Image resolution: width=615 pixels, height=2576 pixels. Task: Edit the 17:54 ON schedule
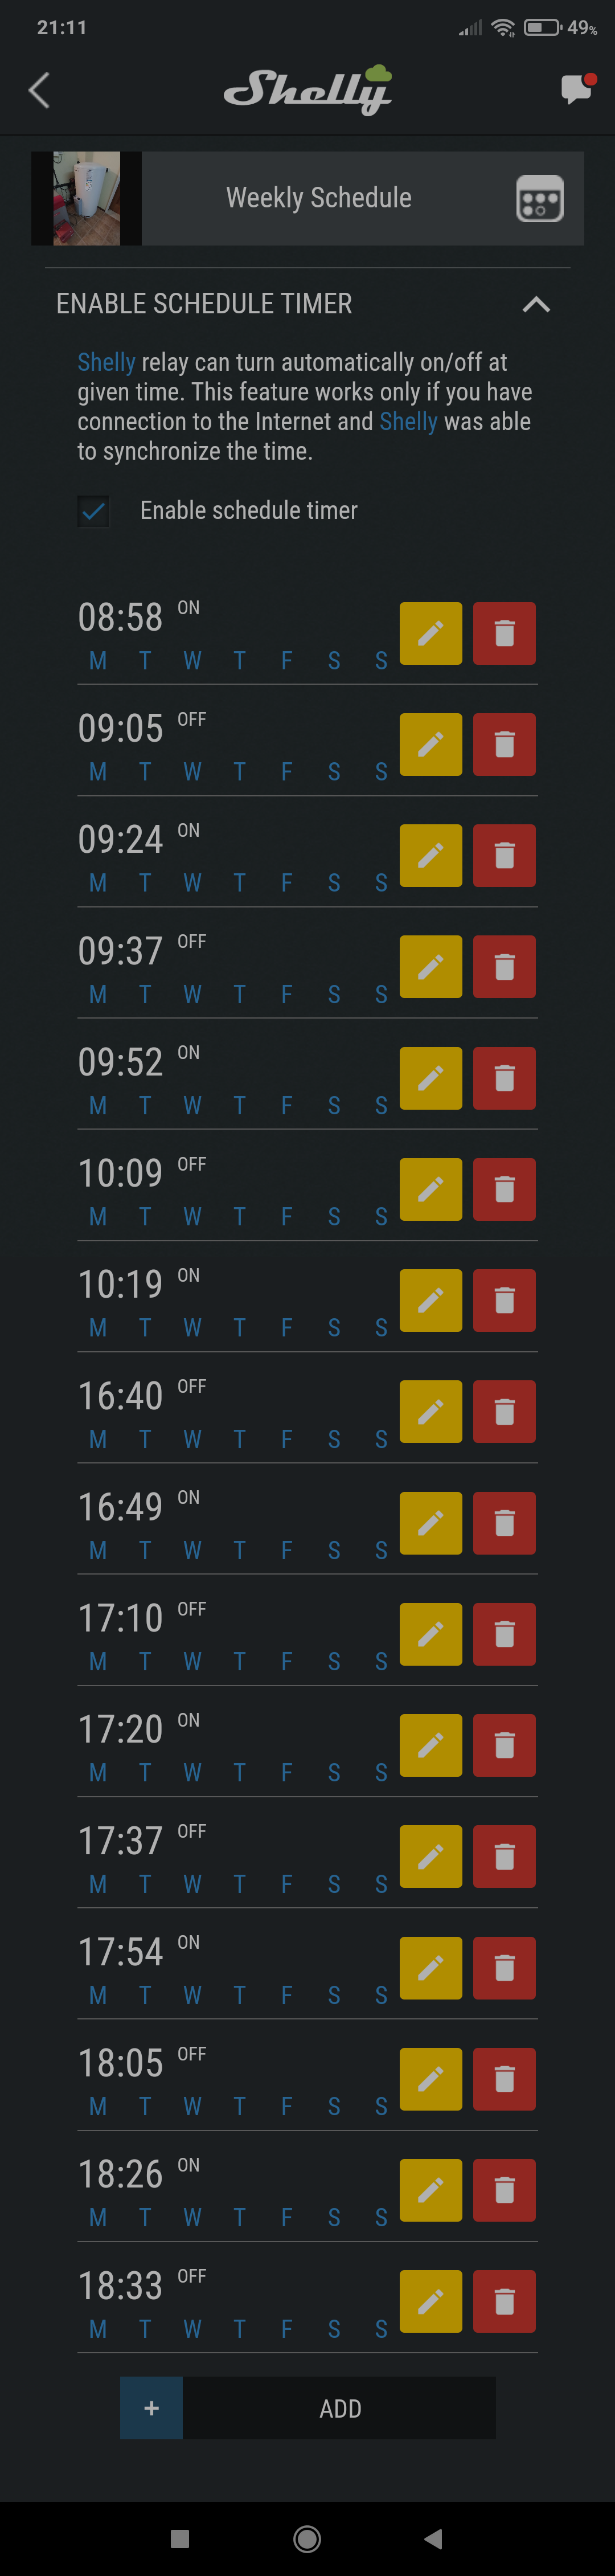click(x=431, y=1967)
